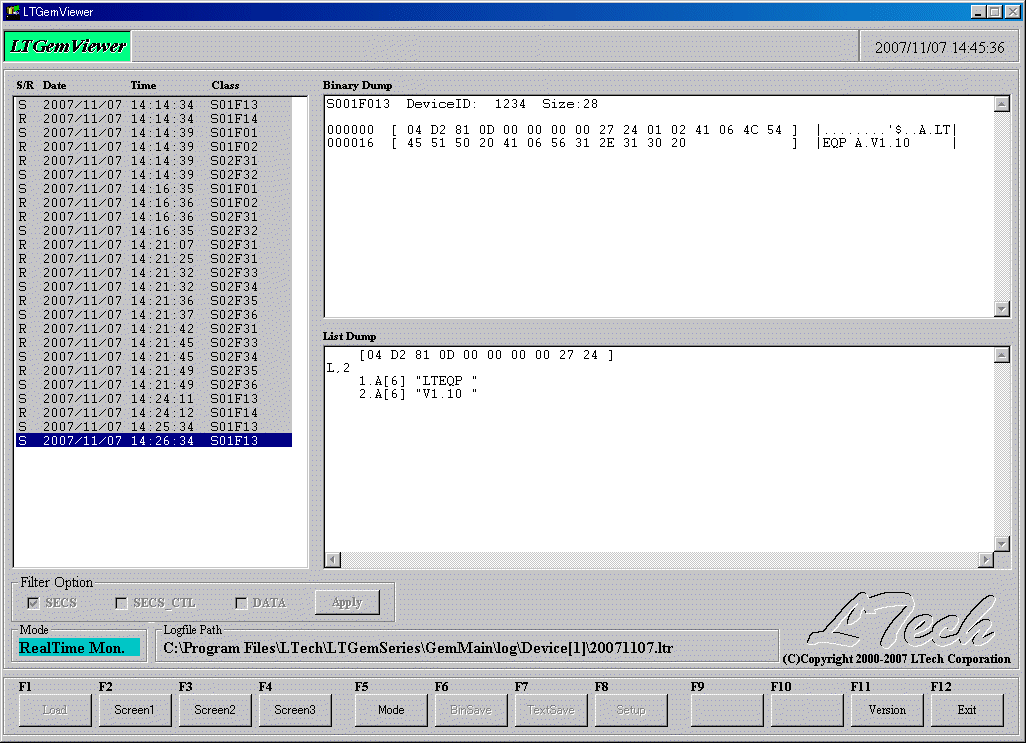Switch to Screen1 view
Screen dimensions: 1026x743
(135, 710)
